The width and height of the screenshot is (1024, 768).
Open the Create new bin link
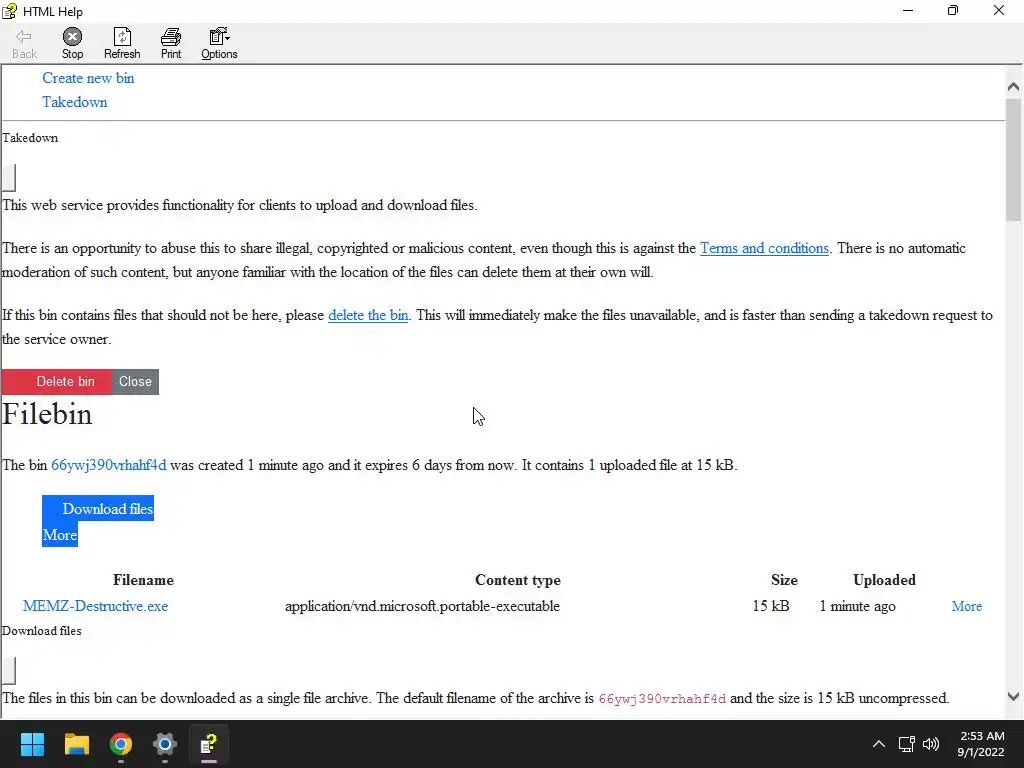88,78
